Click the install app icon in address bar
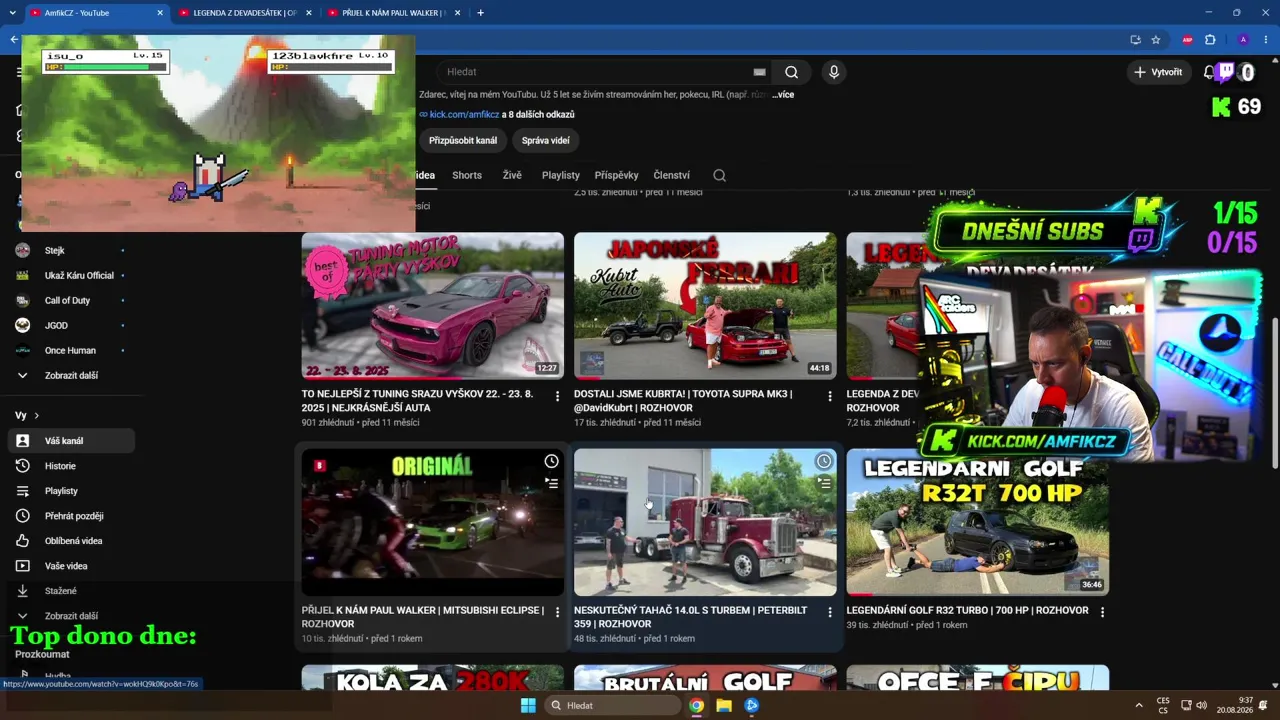Viewport: 1280px width, 720px height. (x=1135, y=40)
